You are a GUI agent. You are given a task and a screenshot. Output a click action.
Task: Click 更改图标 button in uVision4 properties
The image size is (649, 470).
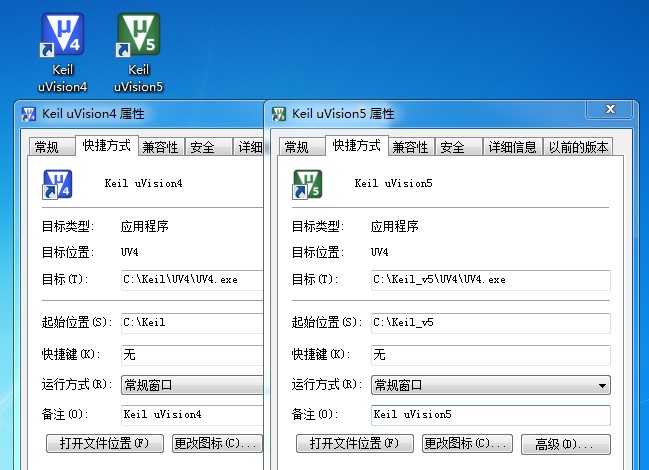coord(217,444)
